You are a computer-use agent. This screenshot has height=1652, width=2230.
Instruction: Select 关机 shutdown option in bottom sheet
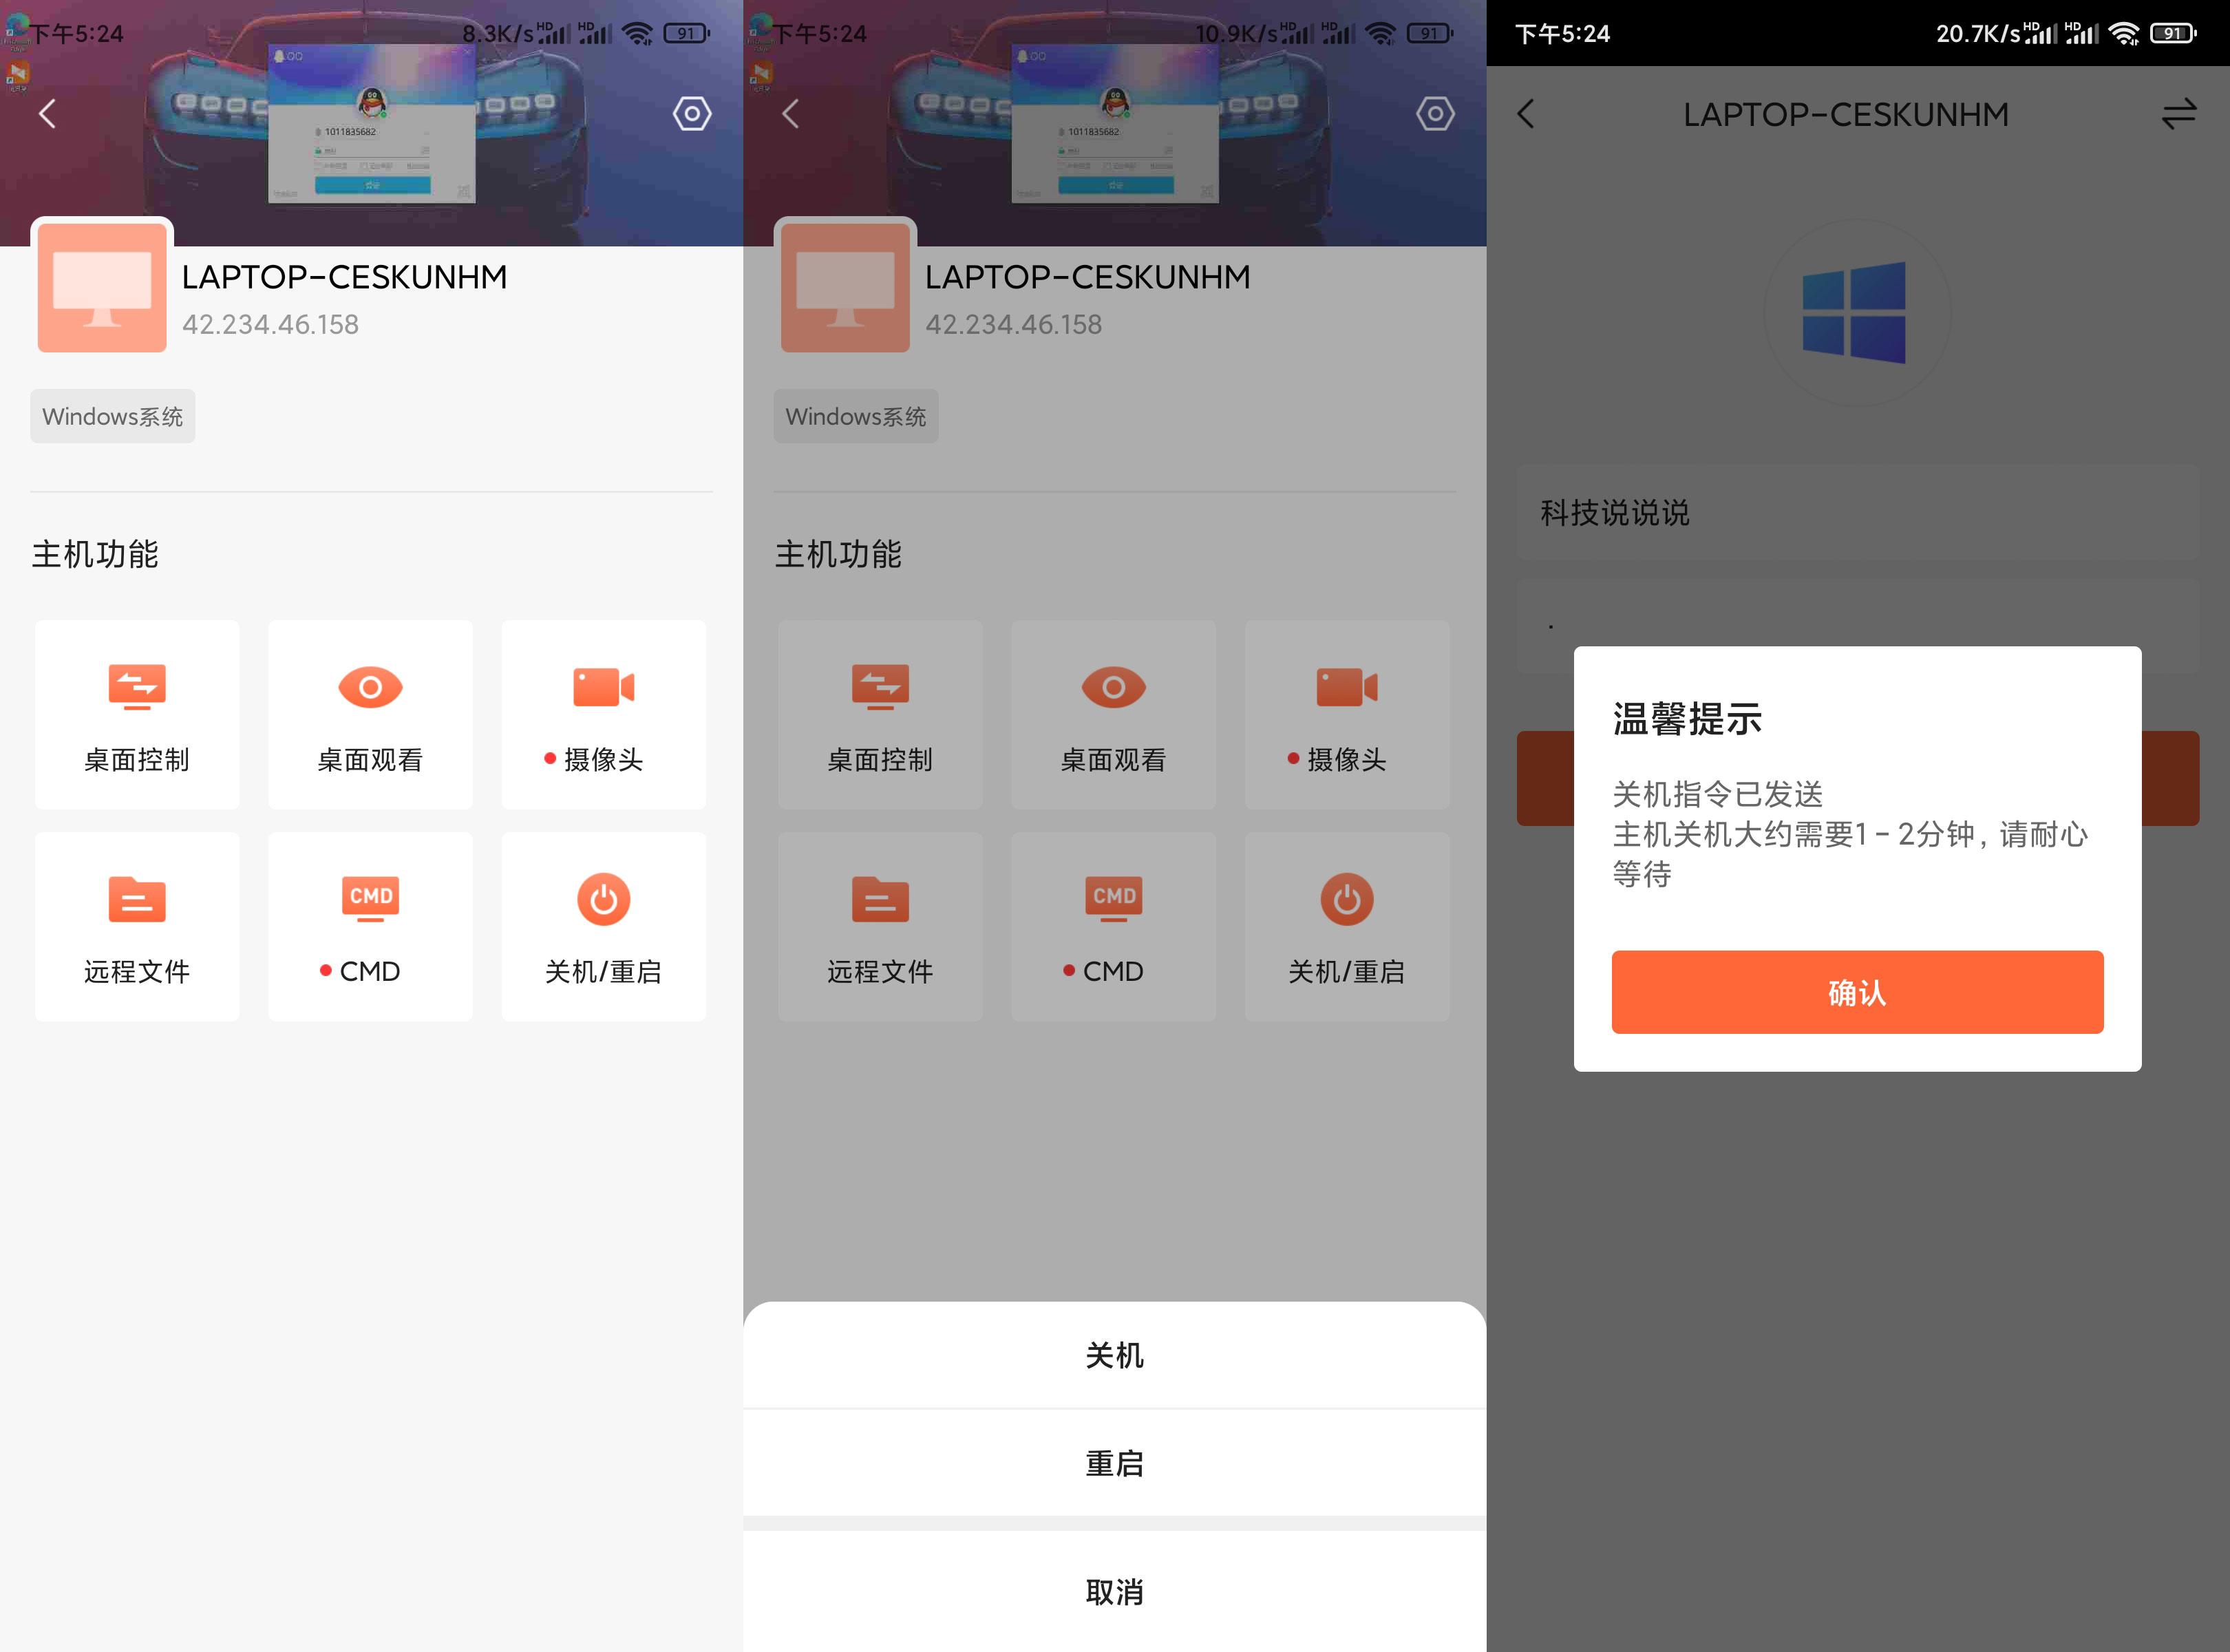[1114, 1356]
